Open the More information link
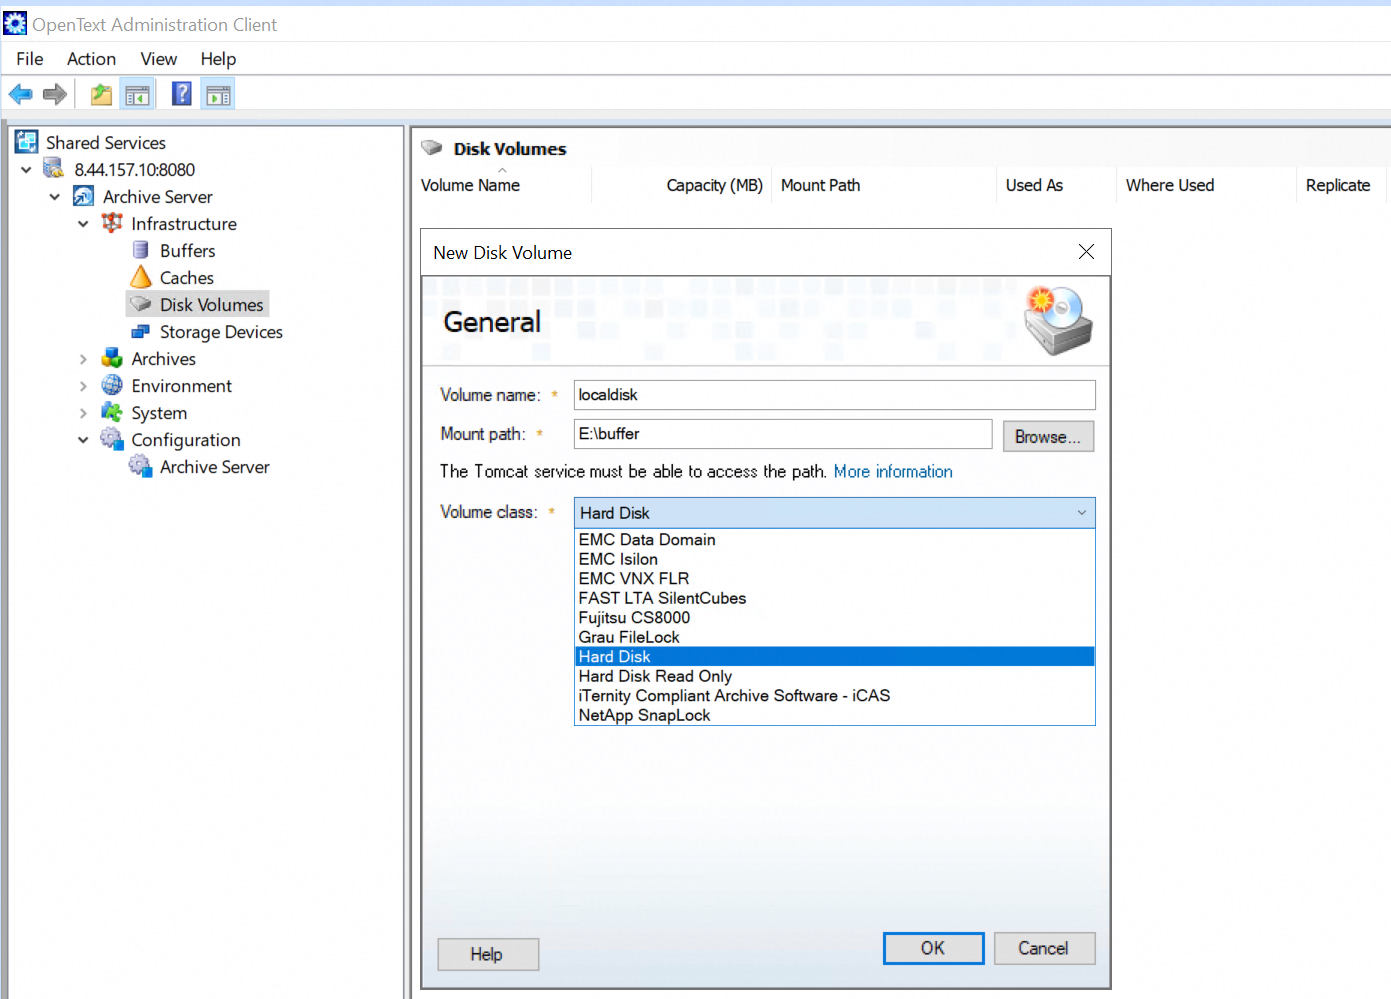 (893, 471)
